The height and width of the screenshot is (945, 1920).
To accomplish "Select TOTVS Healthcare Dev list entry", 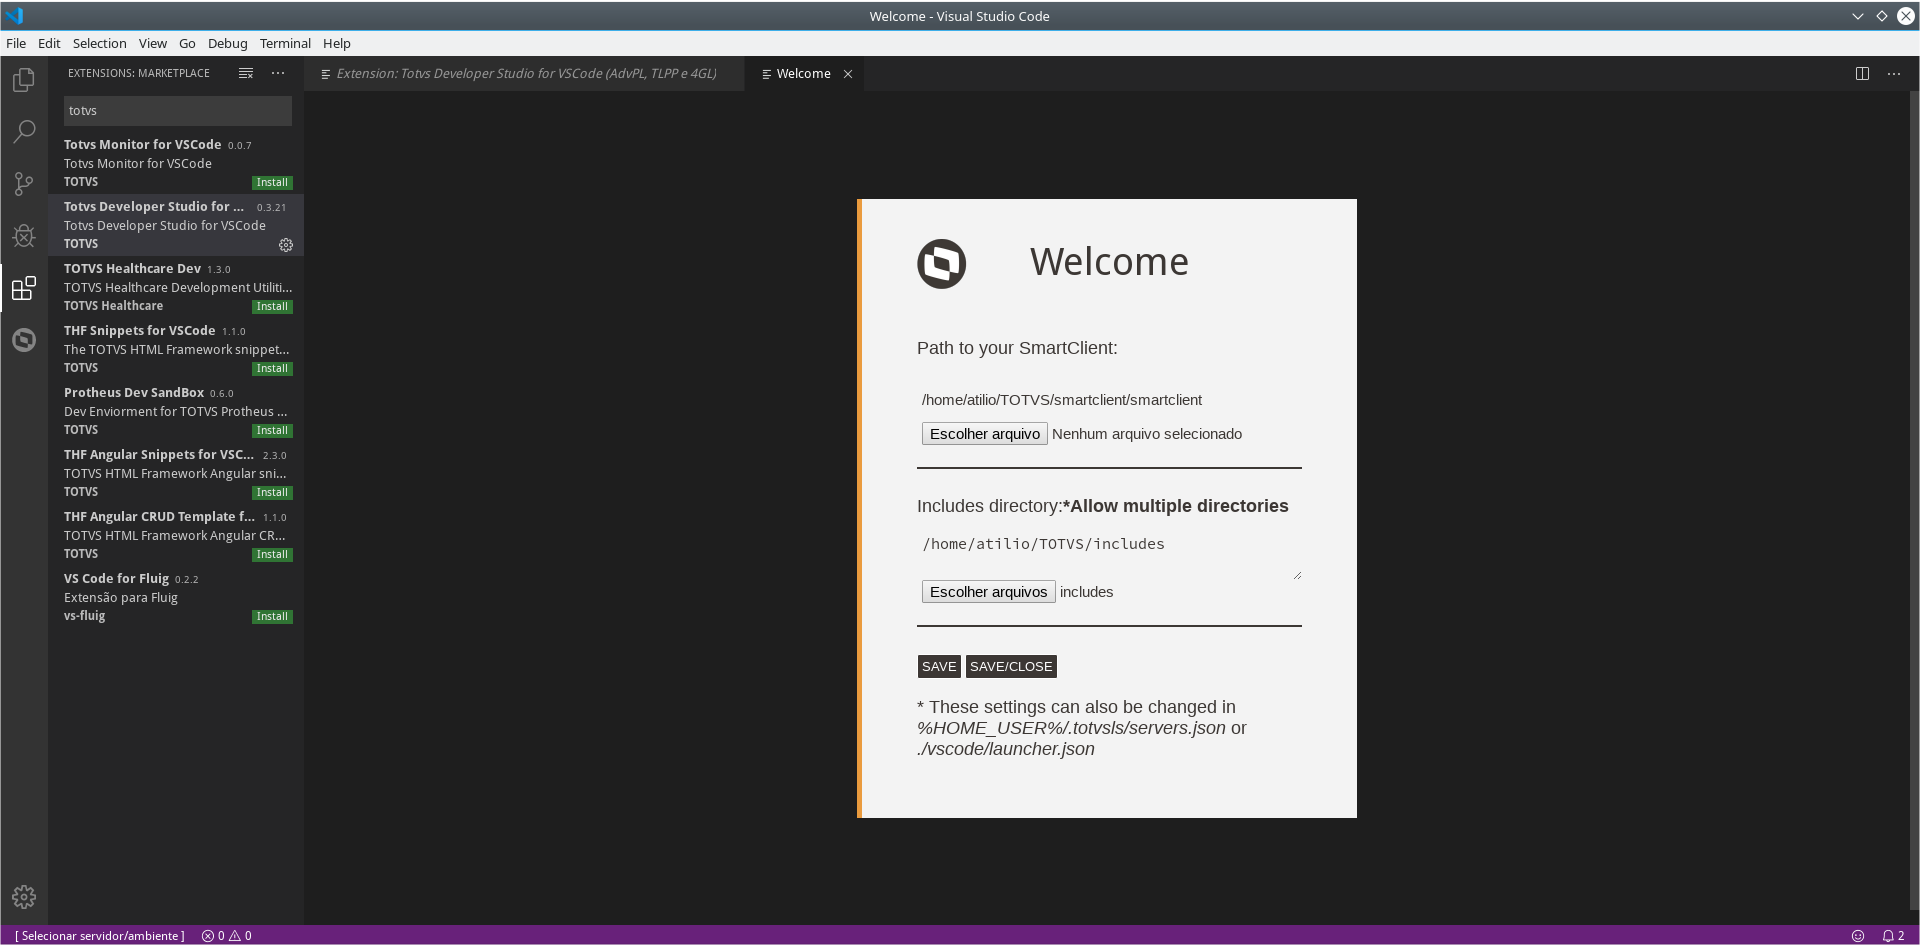I will coord(176,287).
